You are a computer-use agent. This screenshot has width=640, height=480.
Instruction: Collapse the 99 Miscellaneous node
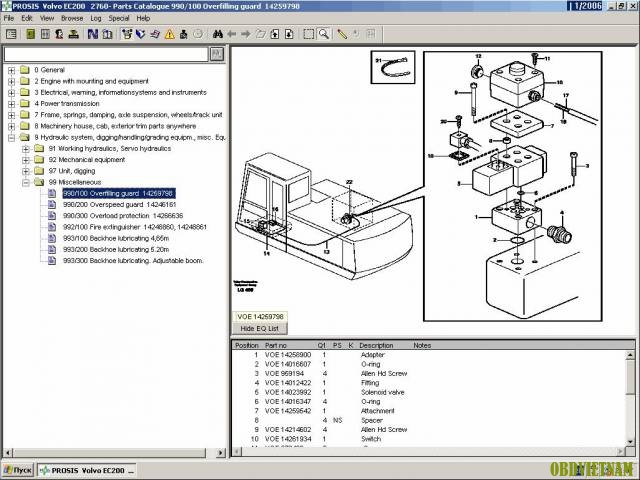[x=26, y=182]
